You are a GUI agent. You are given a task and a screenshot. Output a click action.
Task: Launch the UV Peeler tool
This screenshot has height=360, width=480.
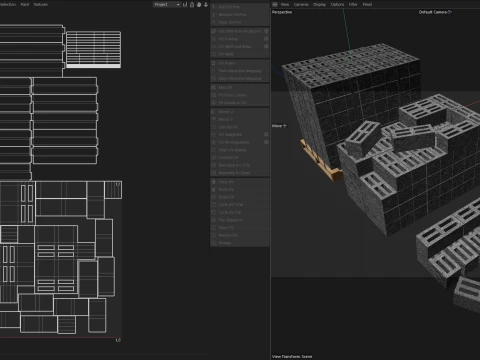coord(240,63)
